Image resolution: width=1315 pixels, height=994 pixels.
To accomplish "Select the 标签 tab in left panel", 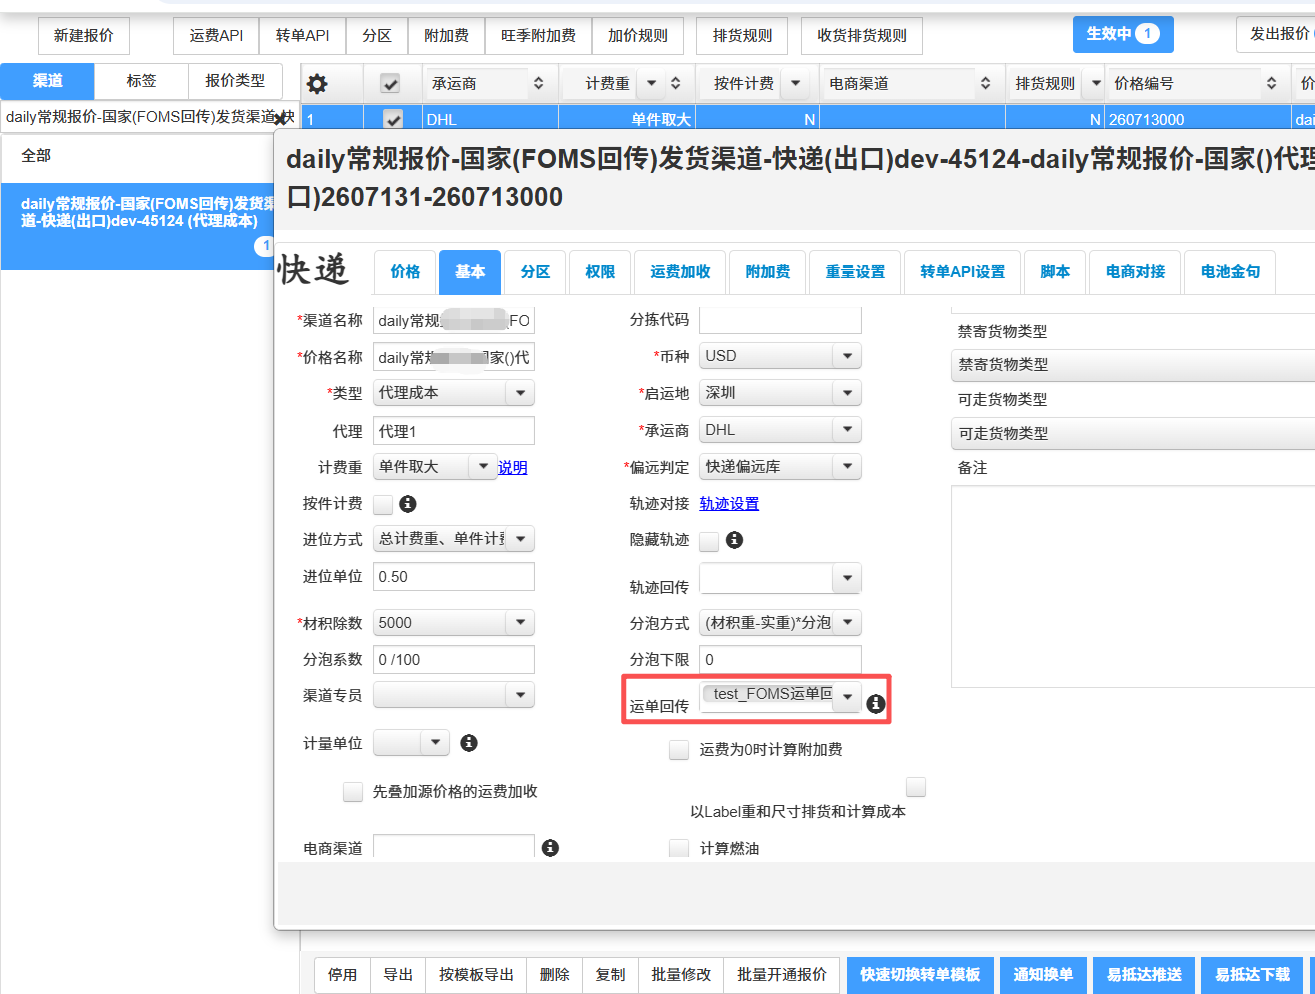I will tap(141, 81).
